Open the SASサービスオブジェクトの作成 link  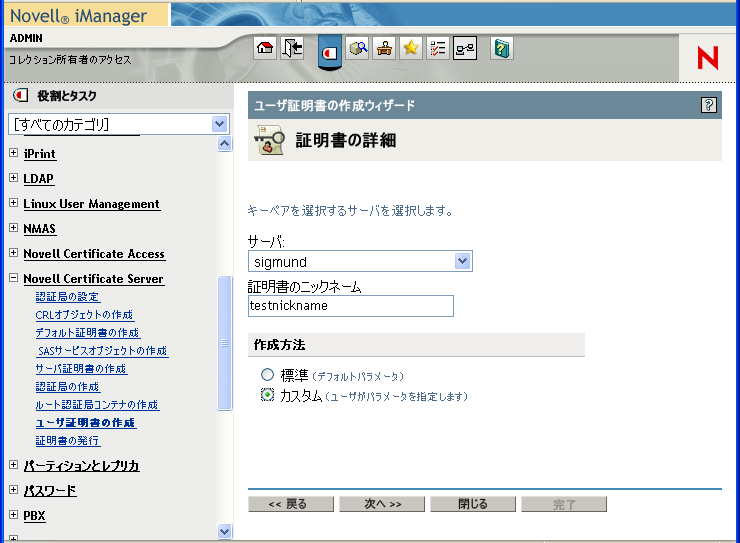(x=102, y=351)
